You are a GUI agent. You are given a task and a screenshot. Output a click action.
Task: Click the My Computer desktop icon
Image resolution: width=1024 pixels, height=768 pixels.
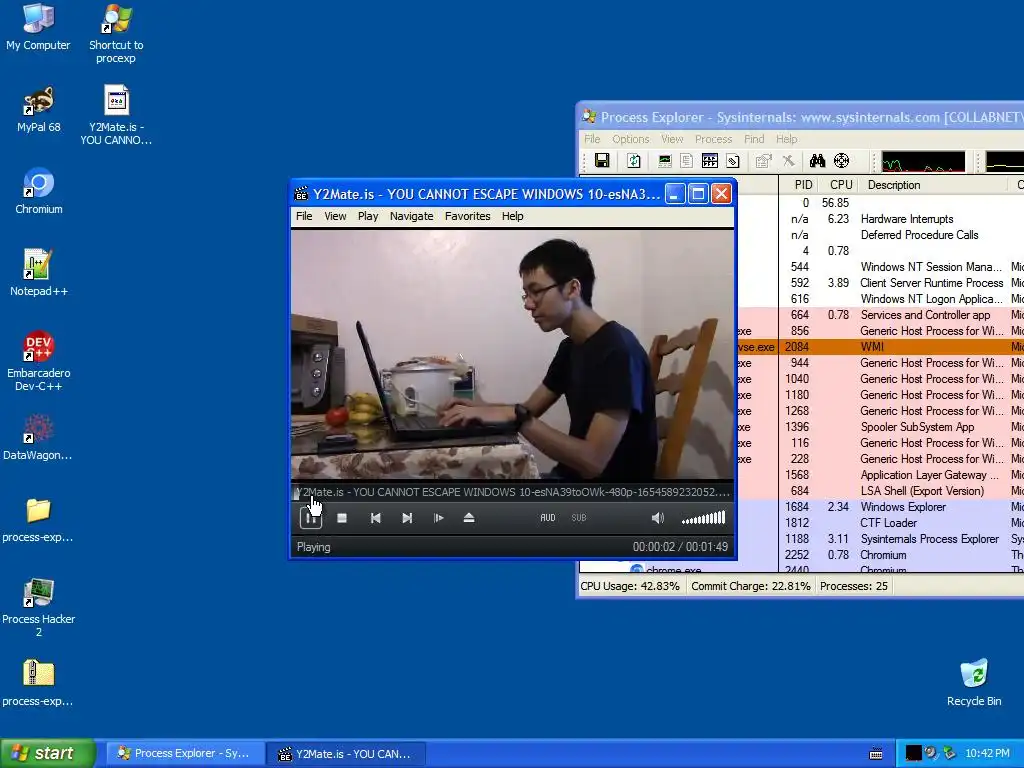tap(38, 27)
